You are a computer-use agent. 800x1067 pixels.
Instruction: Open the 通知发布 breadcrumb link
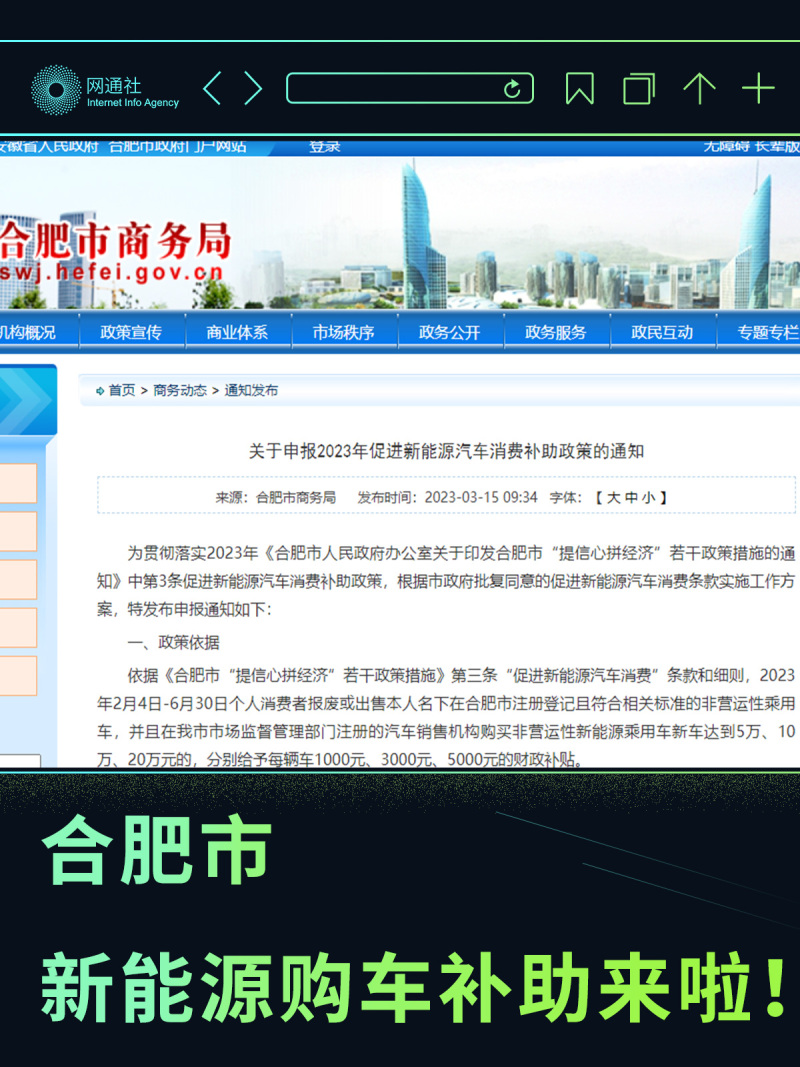click(x=251, y=391)
